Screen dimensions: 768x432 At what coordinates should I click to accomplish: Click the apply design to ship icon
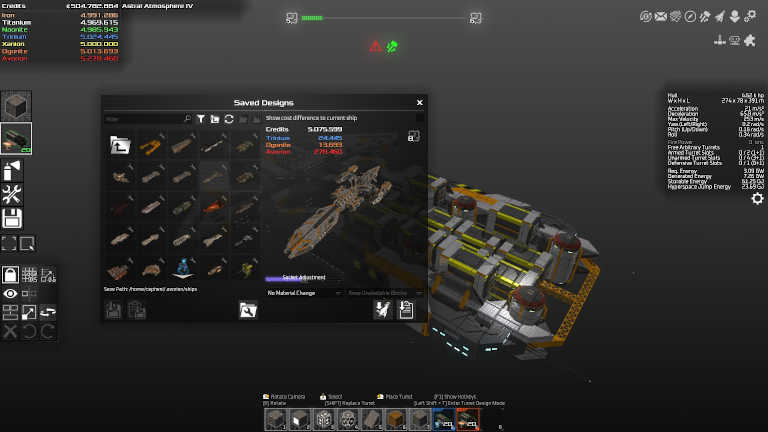coord(381,310)
